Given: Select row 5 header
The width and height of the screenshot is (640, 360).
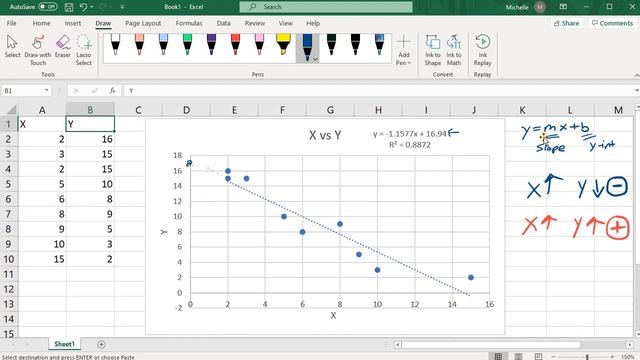Looking at the screenshot, I should pyautogui.click(x=9, y=184).
